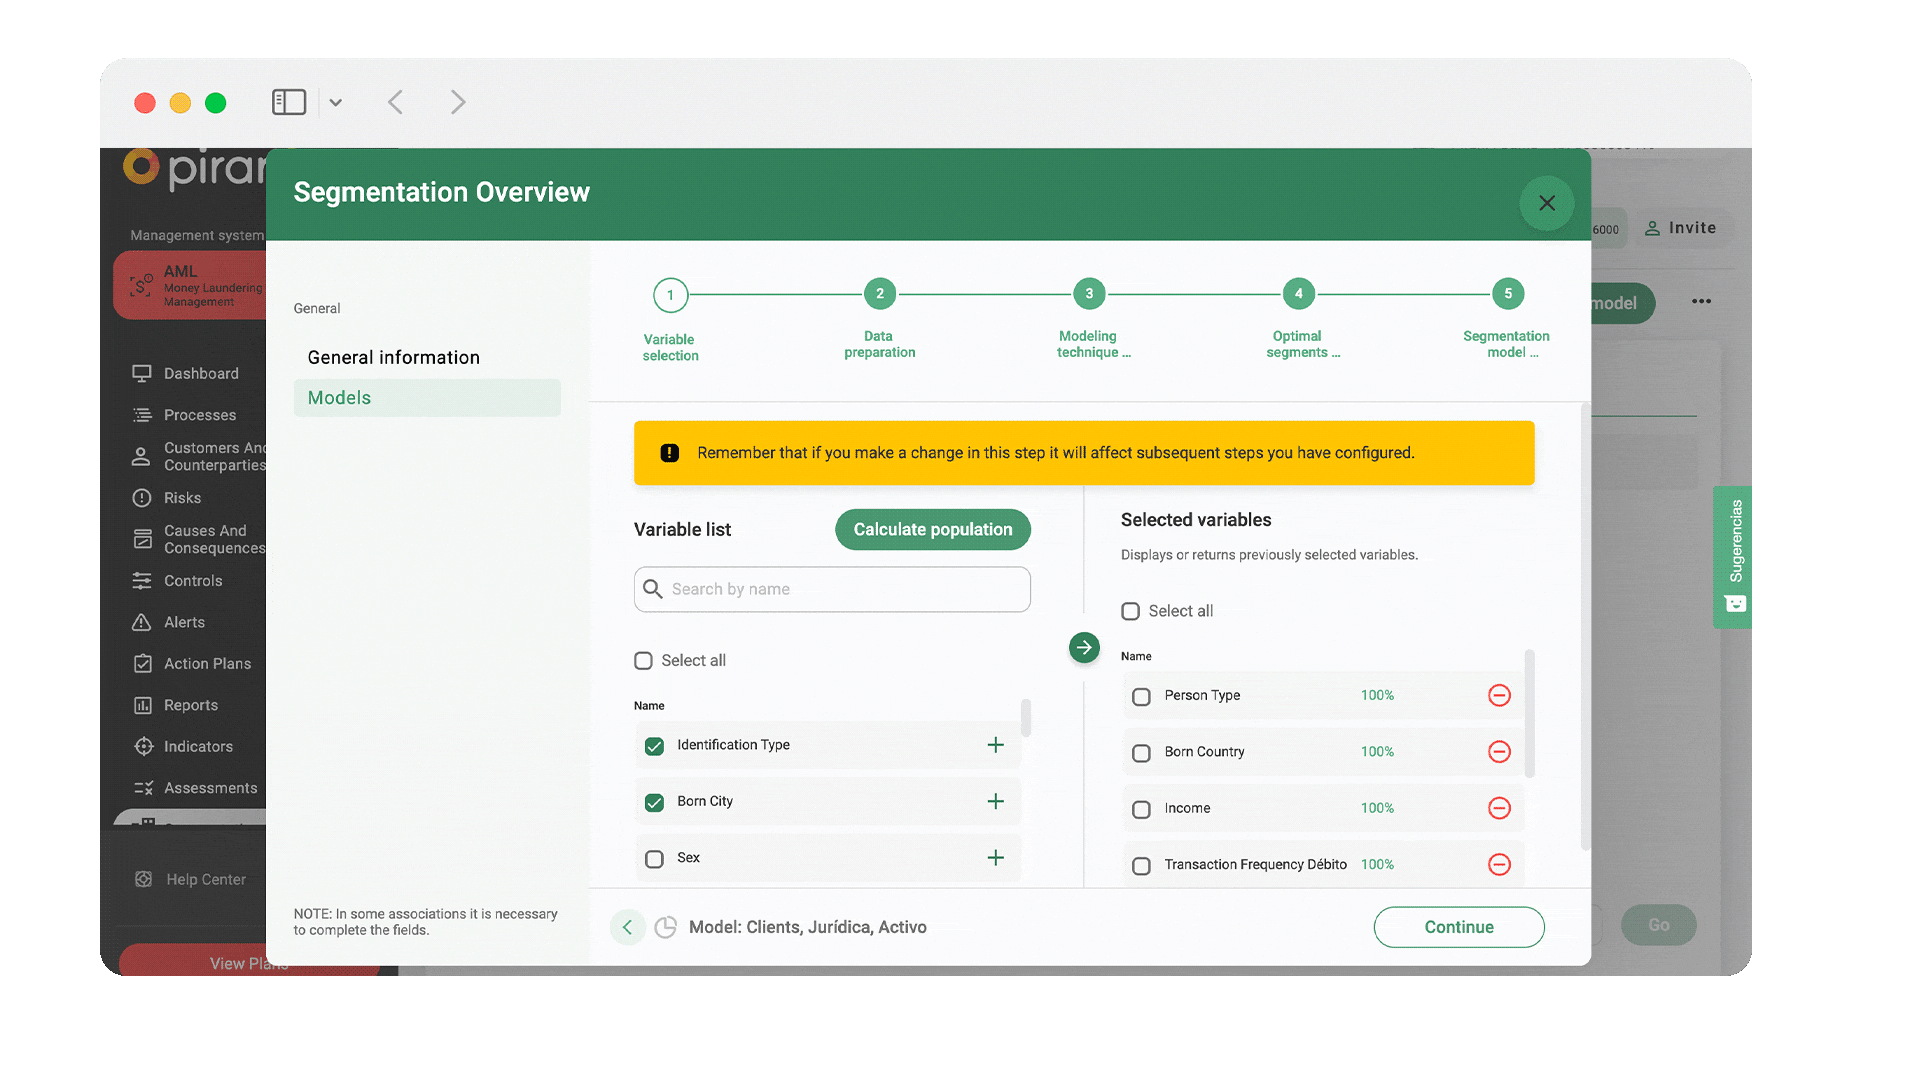Click the Calculate population button

coord(932,529)
